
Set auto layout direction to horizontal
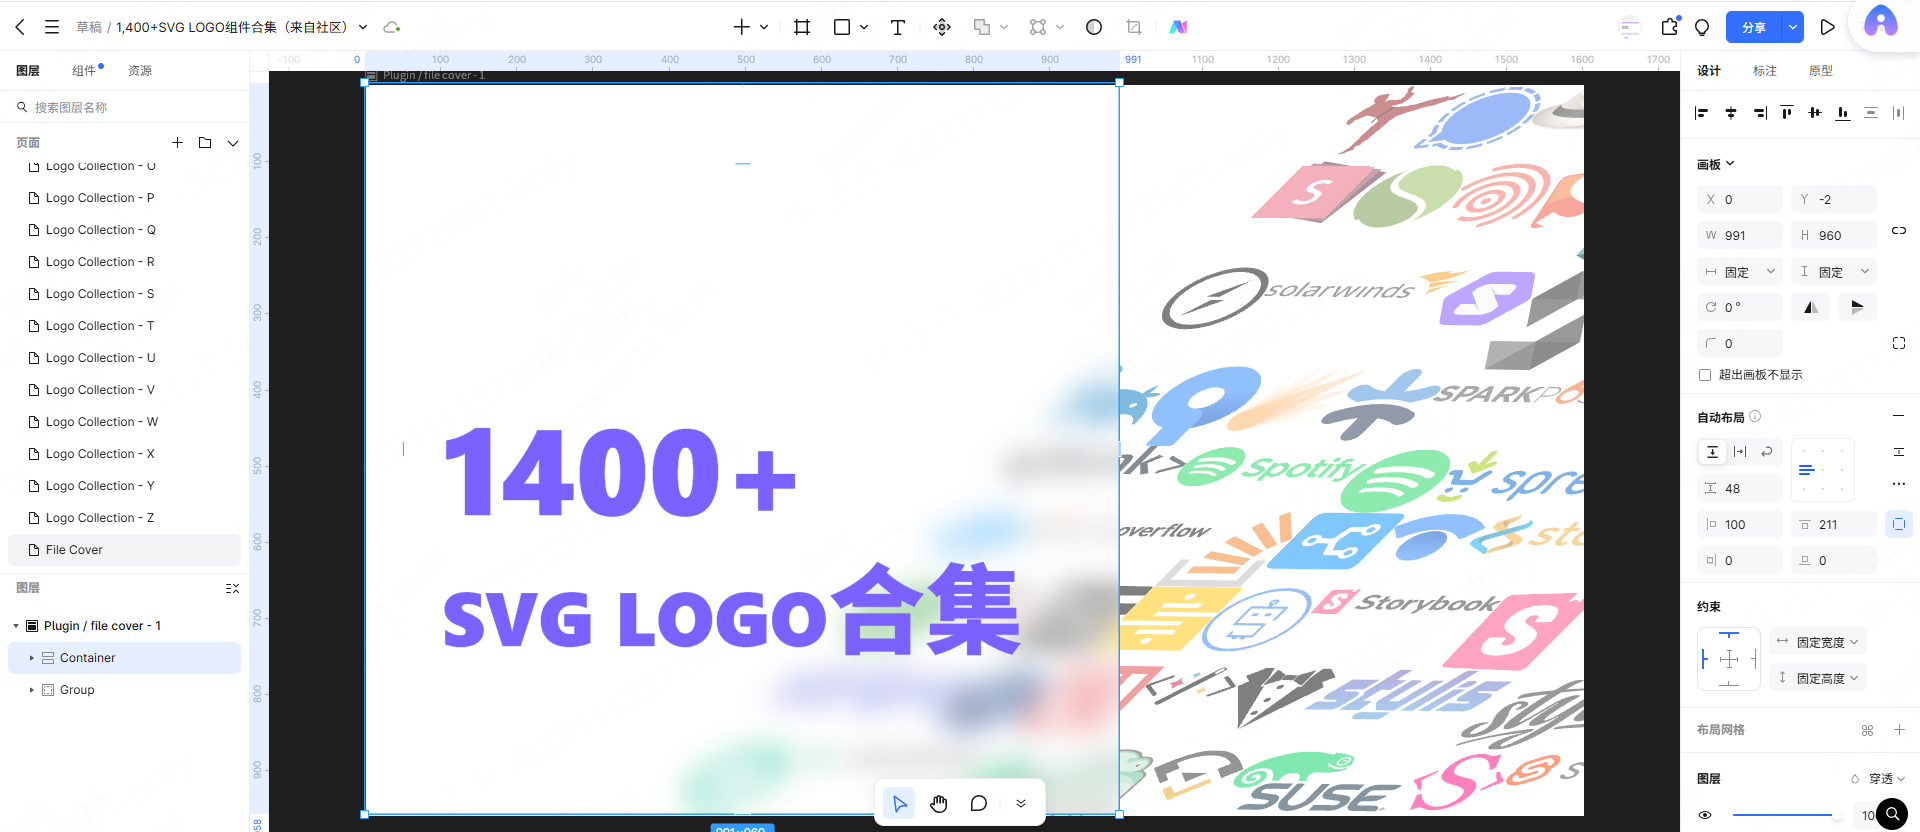(1740, 452)
